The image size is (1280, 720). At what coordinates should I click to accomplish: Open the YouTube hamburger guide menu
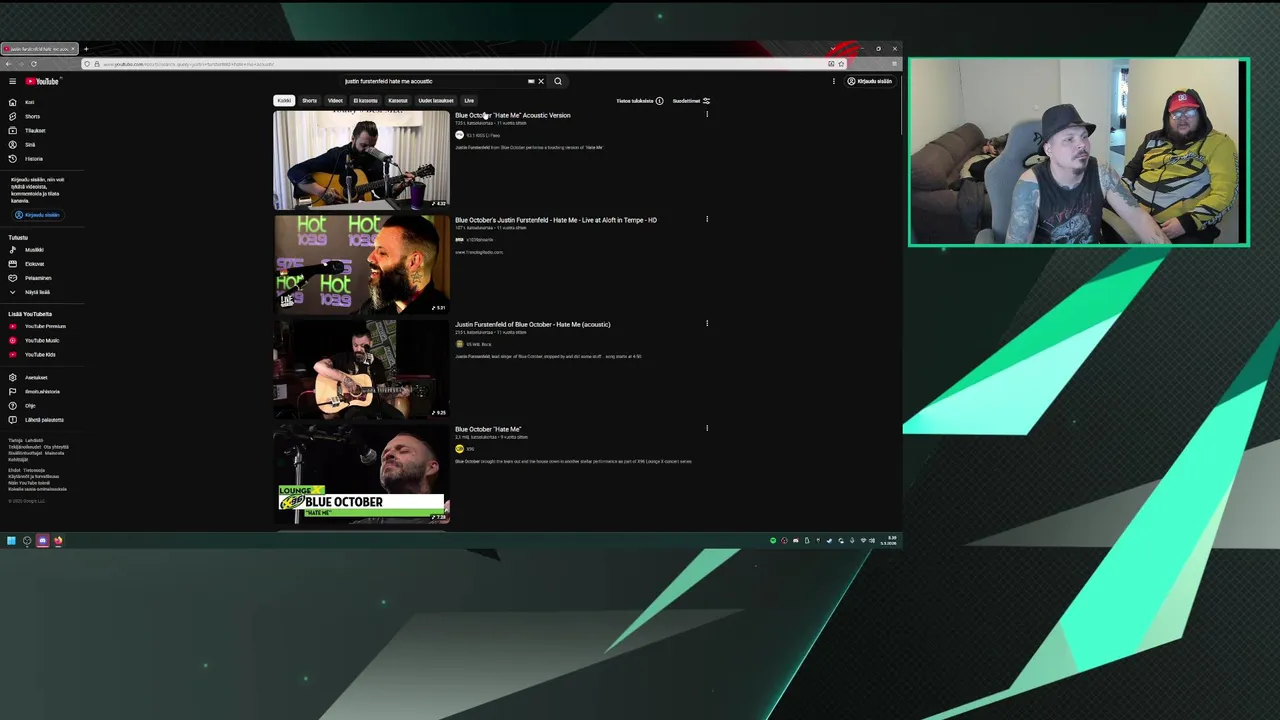[12, 81]
